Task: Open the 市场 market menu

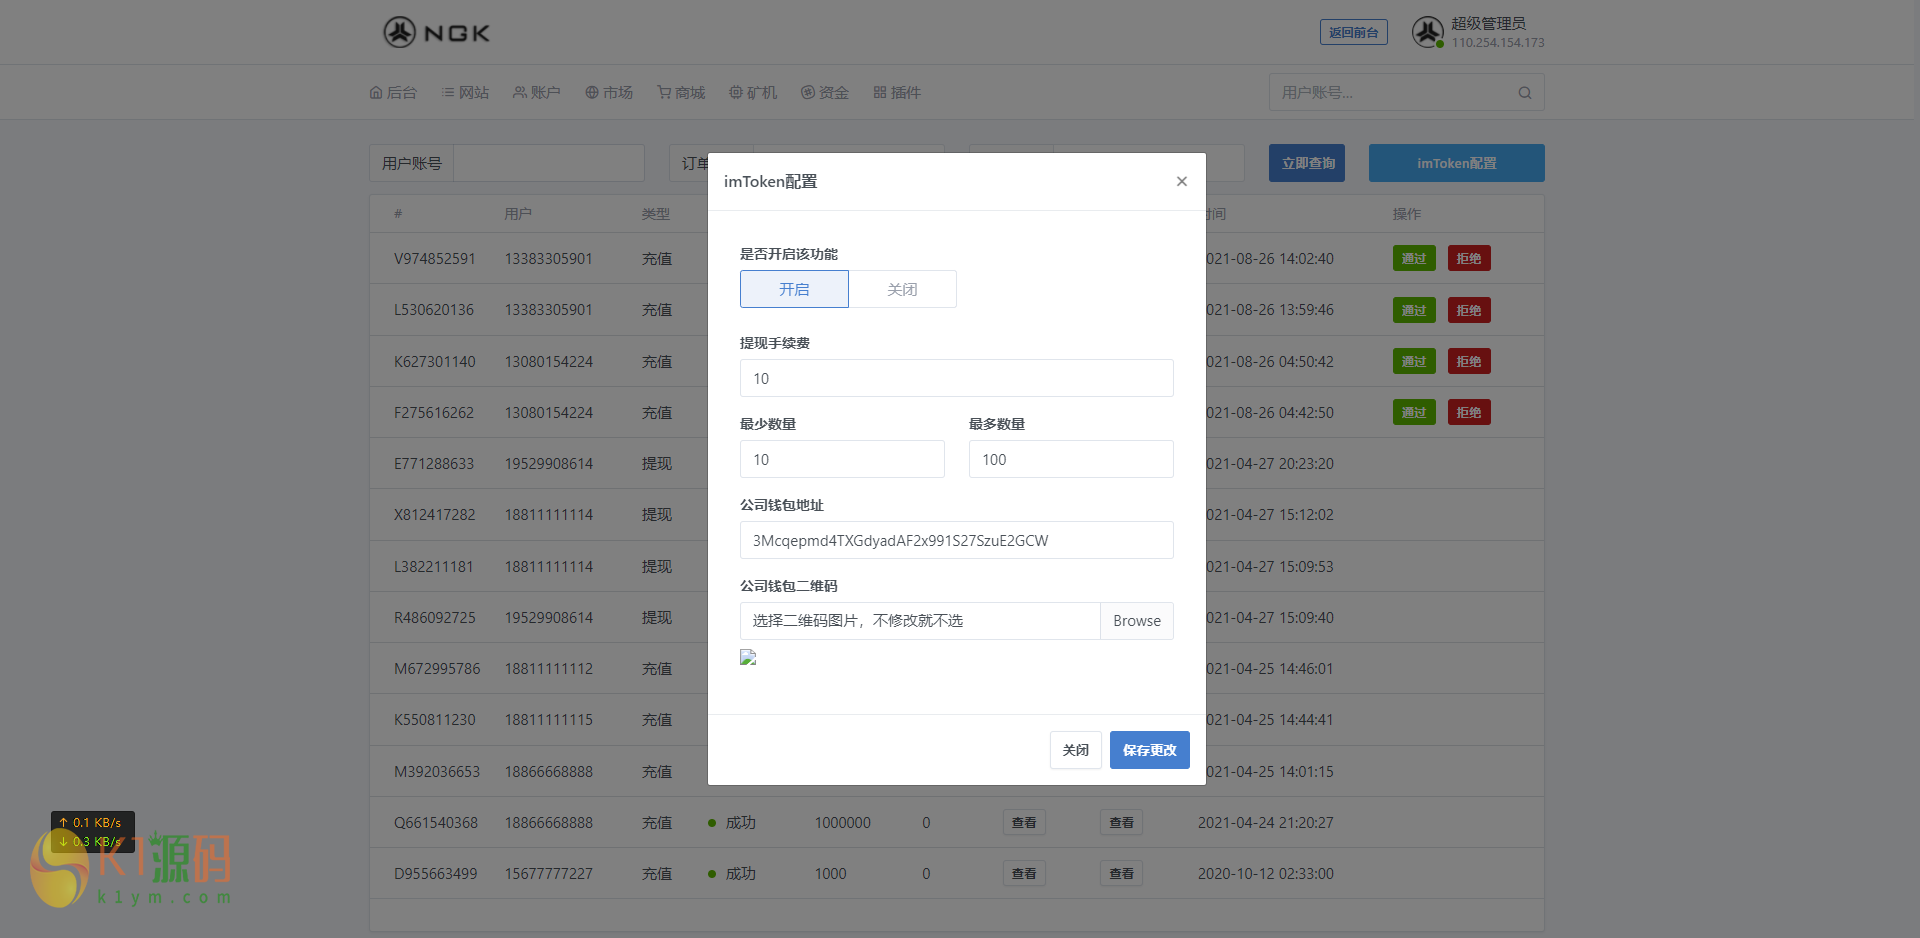Action: coord(609,93)
